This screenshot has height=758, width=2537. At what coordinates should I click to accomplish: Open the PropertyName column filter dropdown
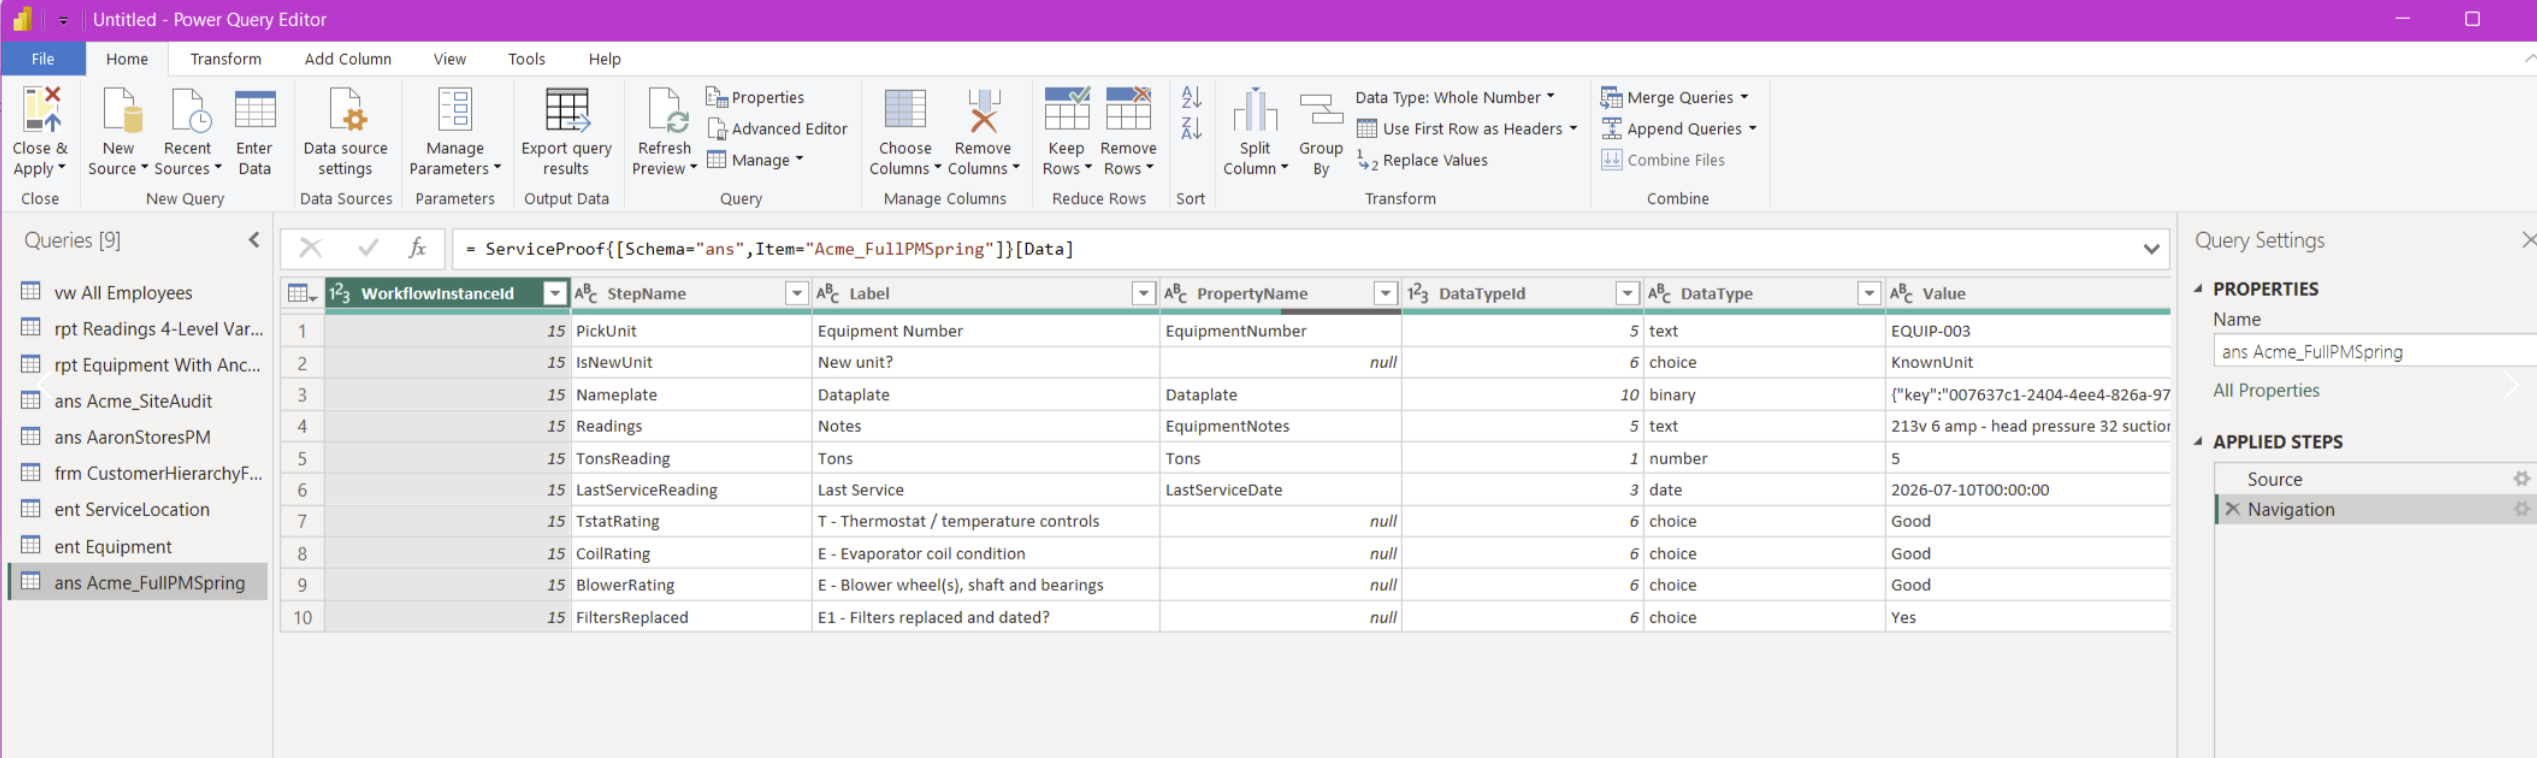tap(1385, 293)
